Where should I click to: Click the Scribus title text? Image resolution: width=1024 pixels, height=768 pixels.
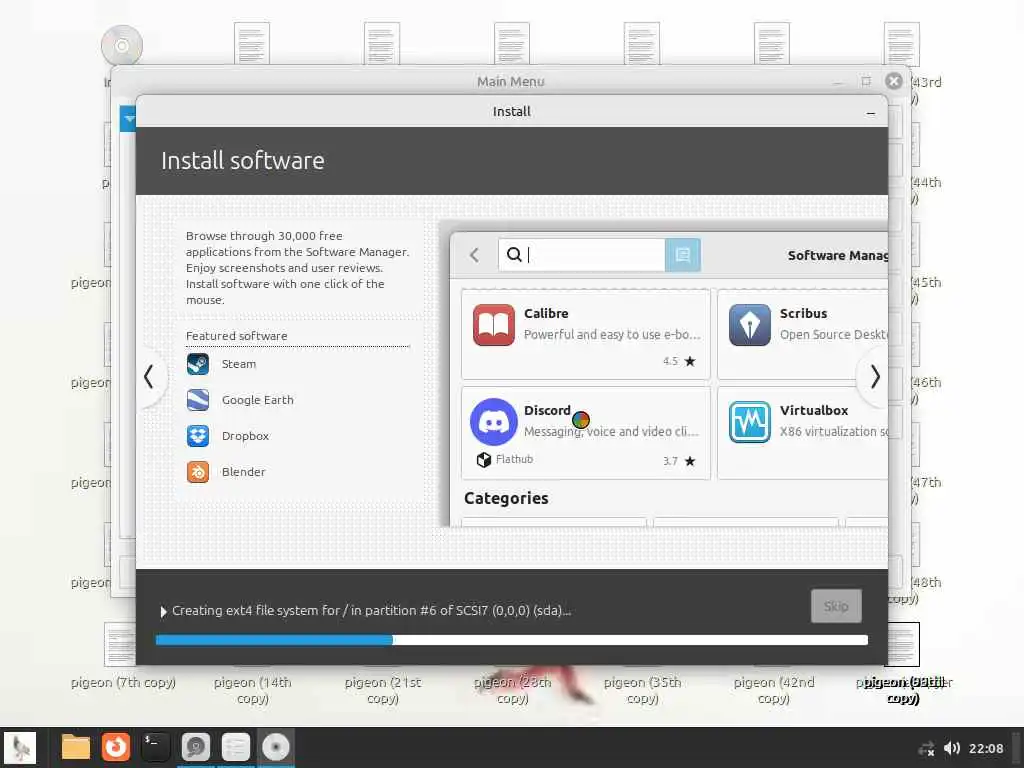coord(803,313)
